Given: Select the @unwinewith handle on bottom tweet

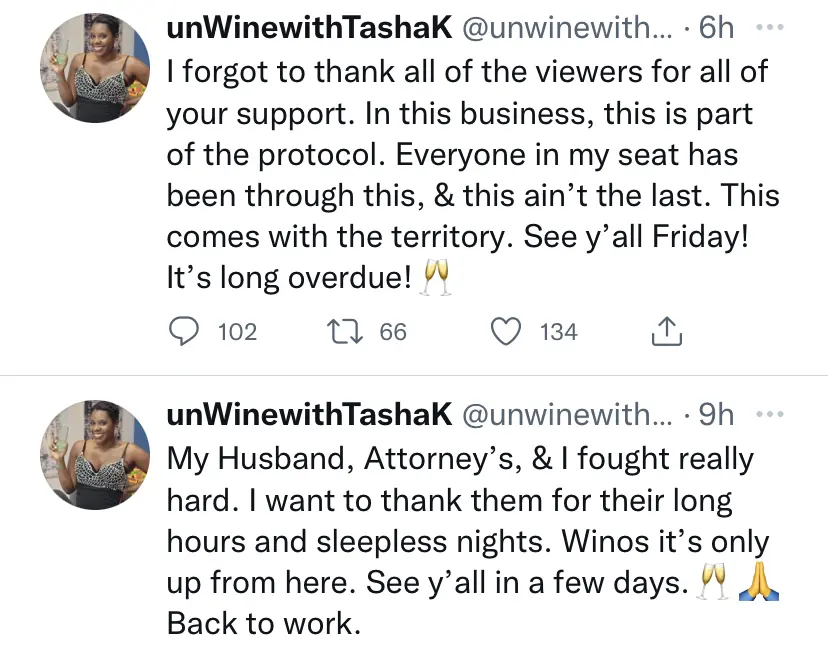Looking at the screenshot, I should coord(562,415).
